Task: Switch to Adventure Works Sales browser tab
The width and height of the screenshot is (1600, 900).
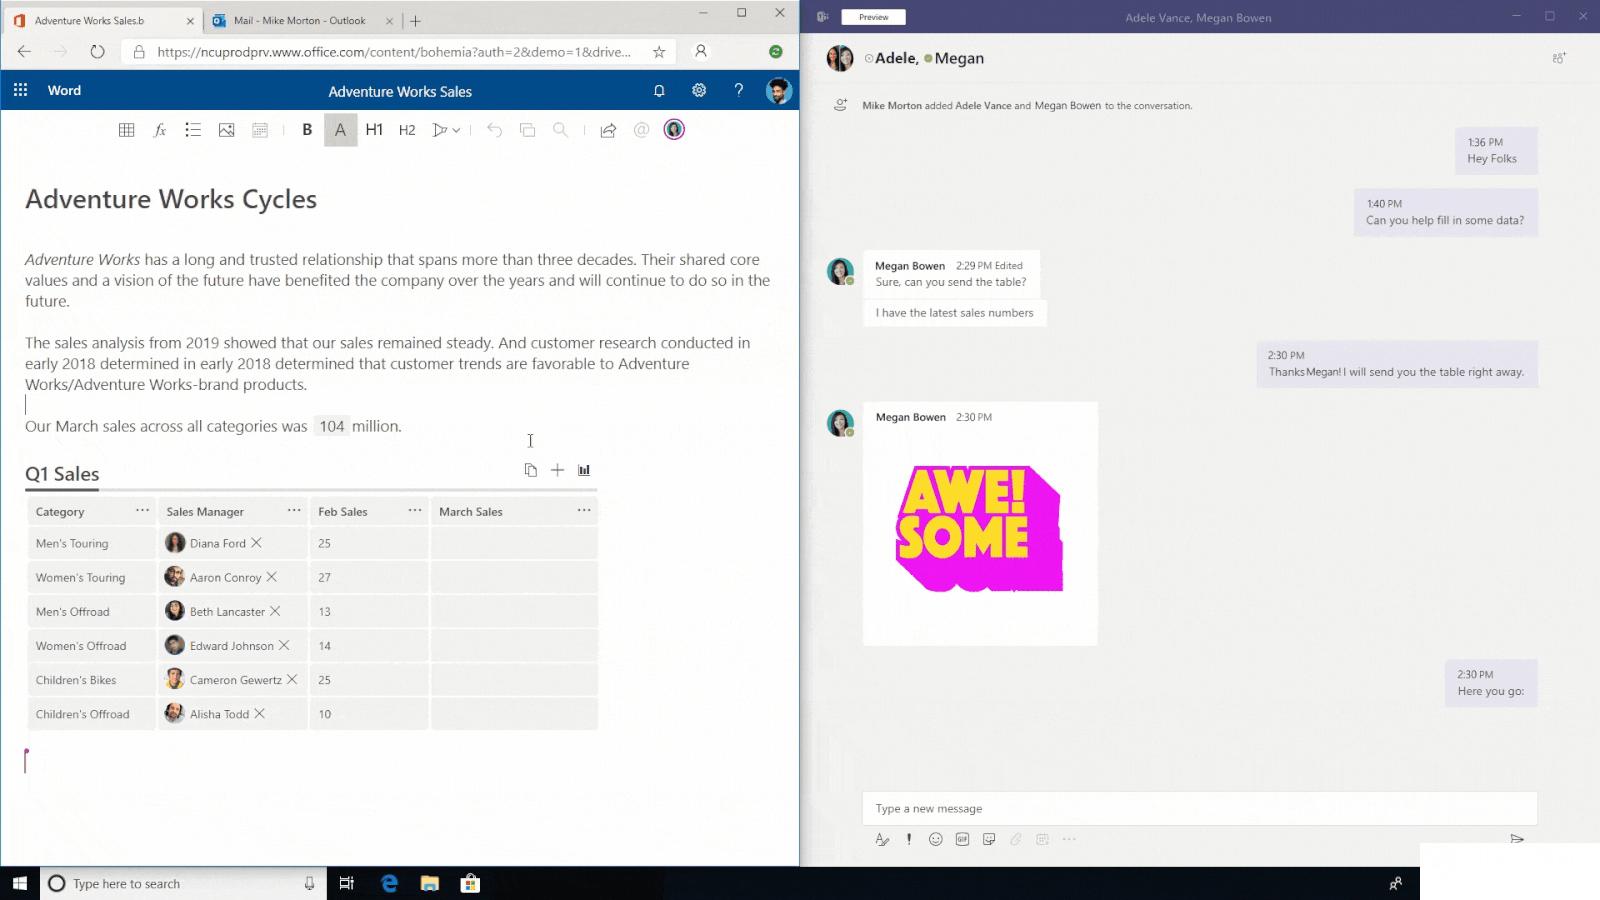Action: (x=103, y=20)
